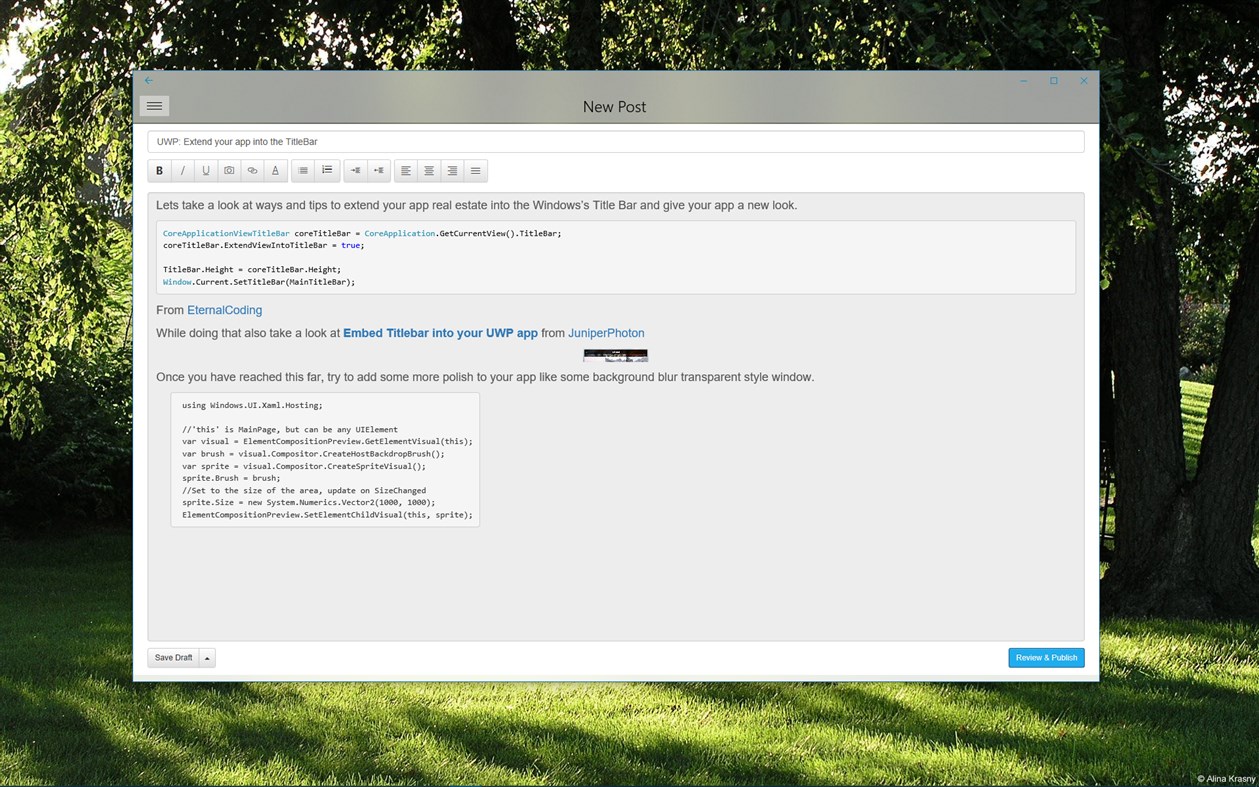
Task: Expand the Save Draft options dropdown
Action: click(x=207, y=657)
